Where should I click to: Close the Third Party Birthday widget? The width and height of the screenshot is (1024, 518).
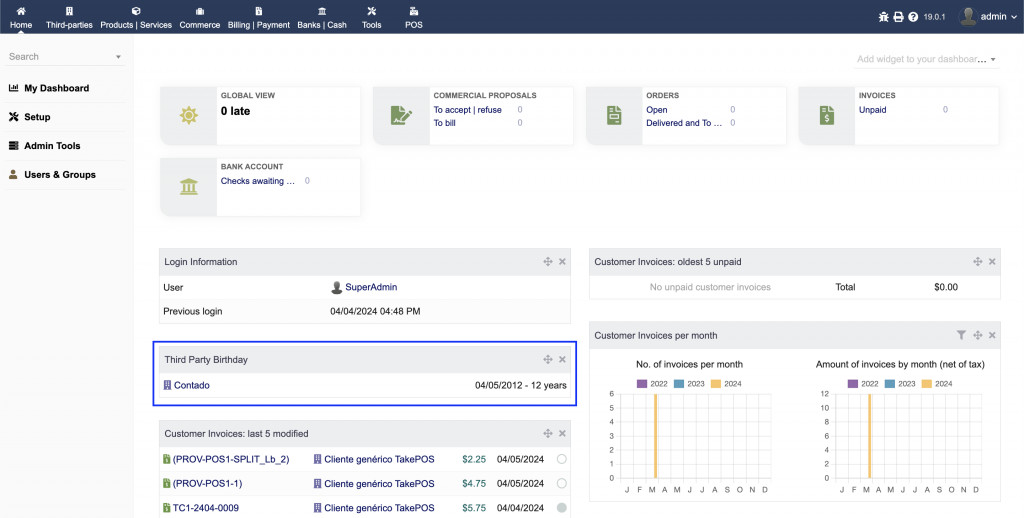562,359
